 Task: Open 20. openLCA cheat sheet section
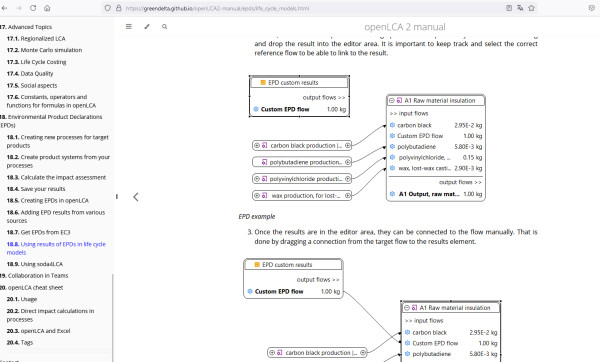click(x=31, y=287)
